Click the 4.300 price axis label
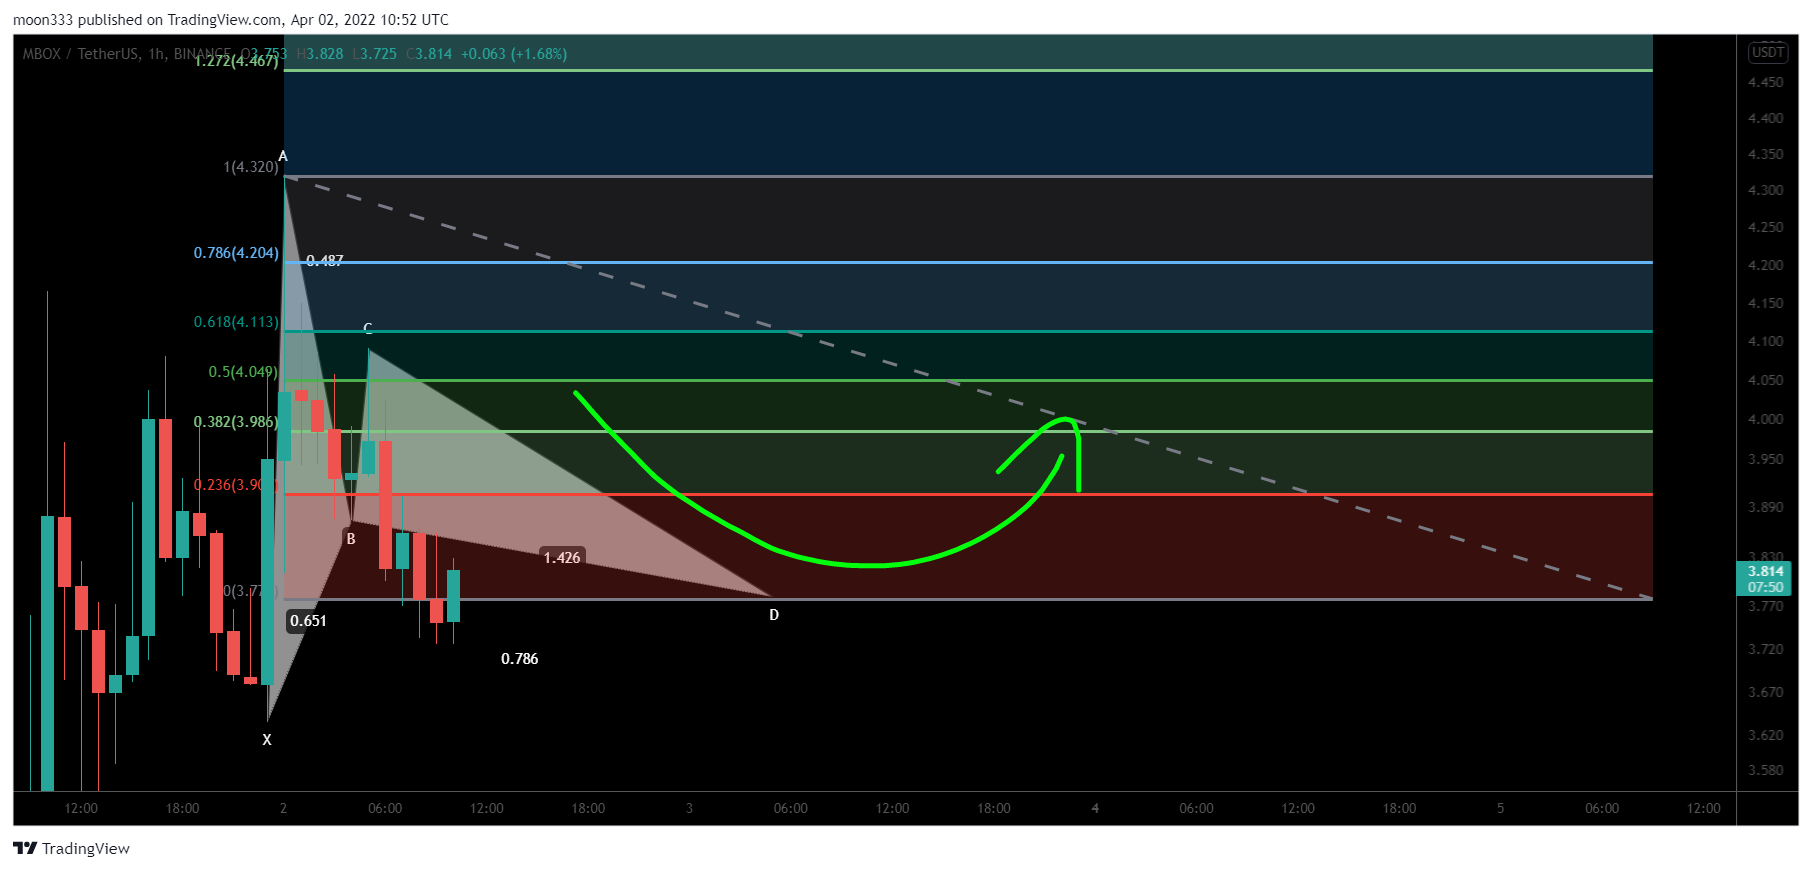Screen dimensions: 1812x870 pos(1765,190)
